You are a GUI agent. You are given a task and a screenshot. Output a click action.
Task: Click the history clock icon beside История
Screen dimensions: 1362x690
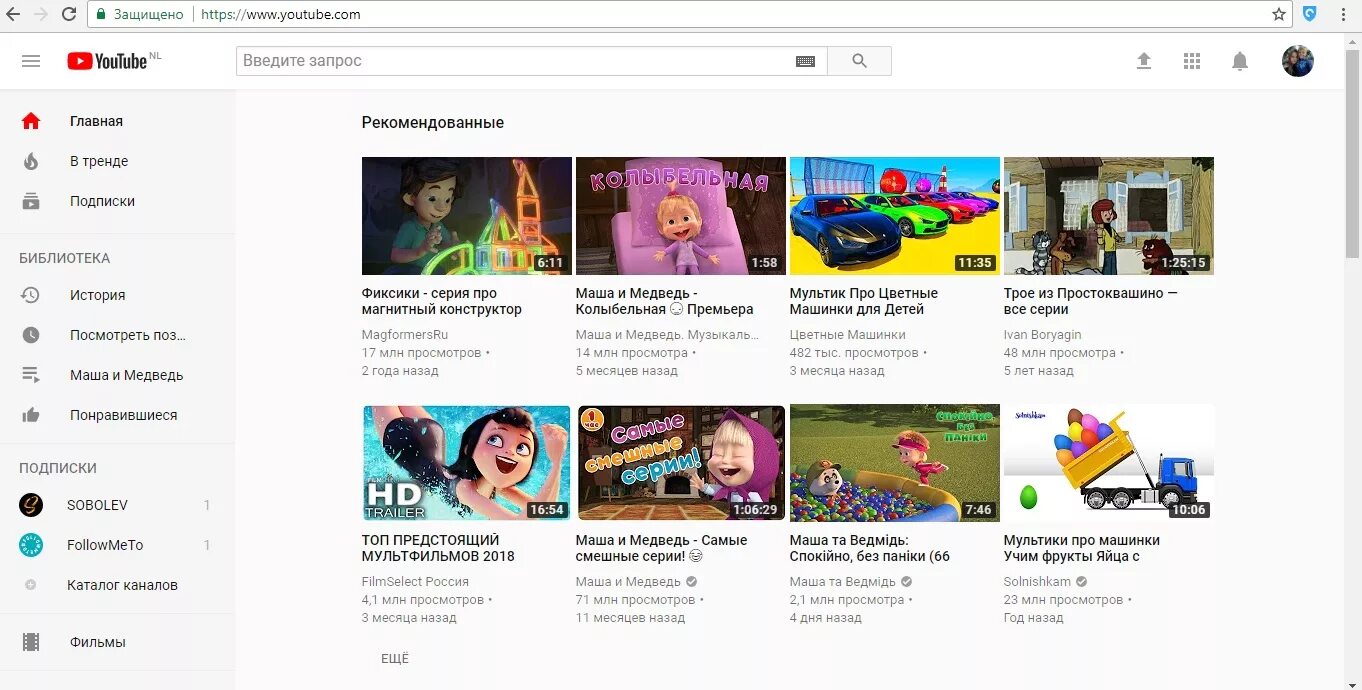click(31, 295)
